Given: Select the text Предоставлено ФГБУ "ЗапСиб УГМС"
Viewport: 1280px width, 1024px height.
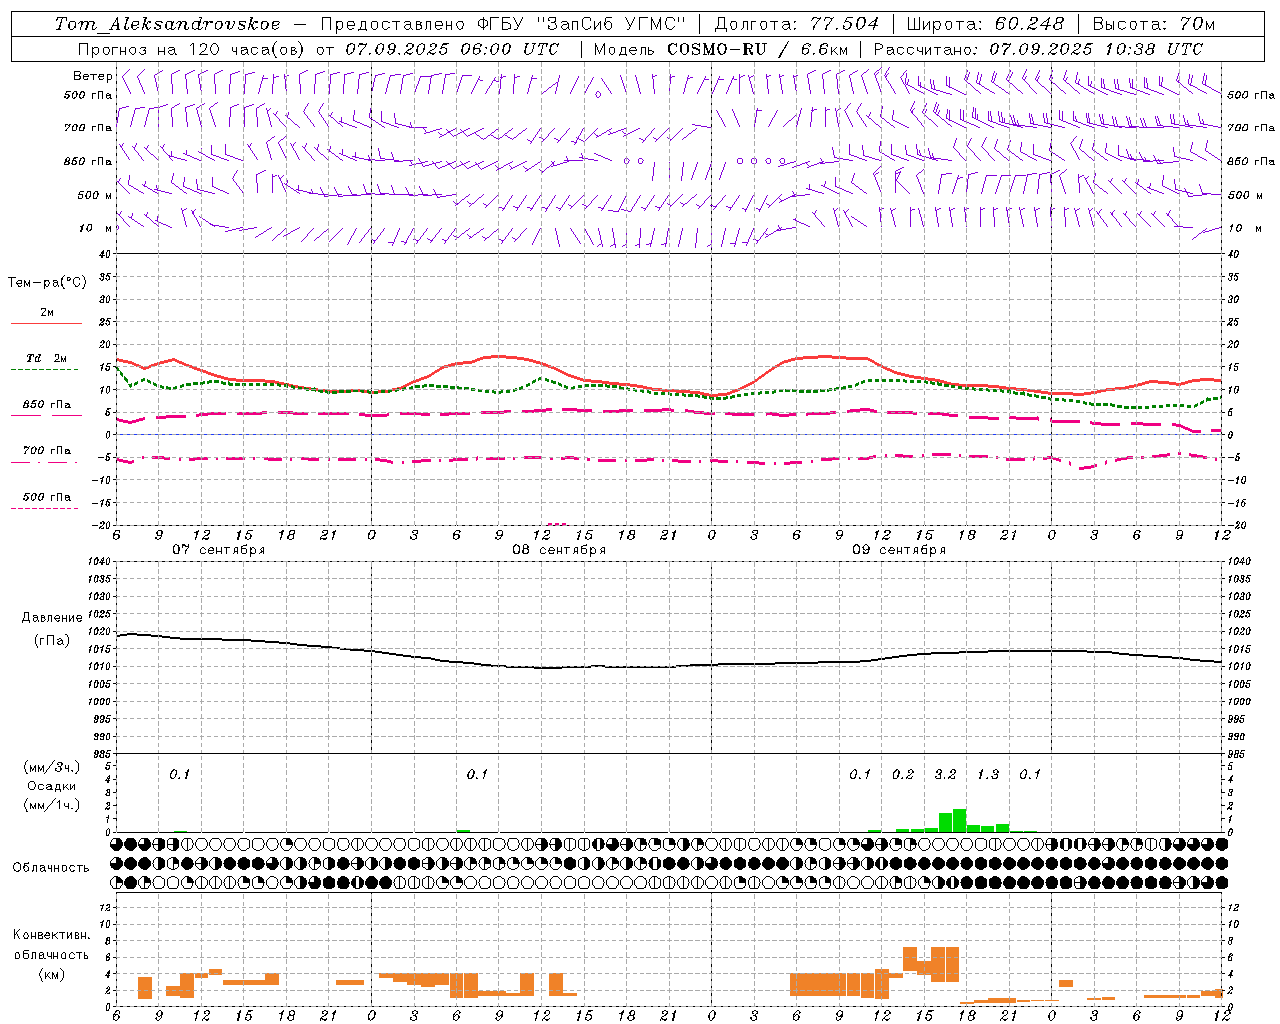Looking at the screenshot, I should 503,24.
